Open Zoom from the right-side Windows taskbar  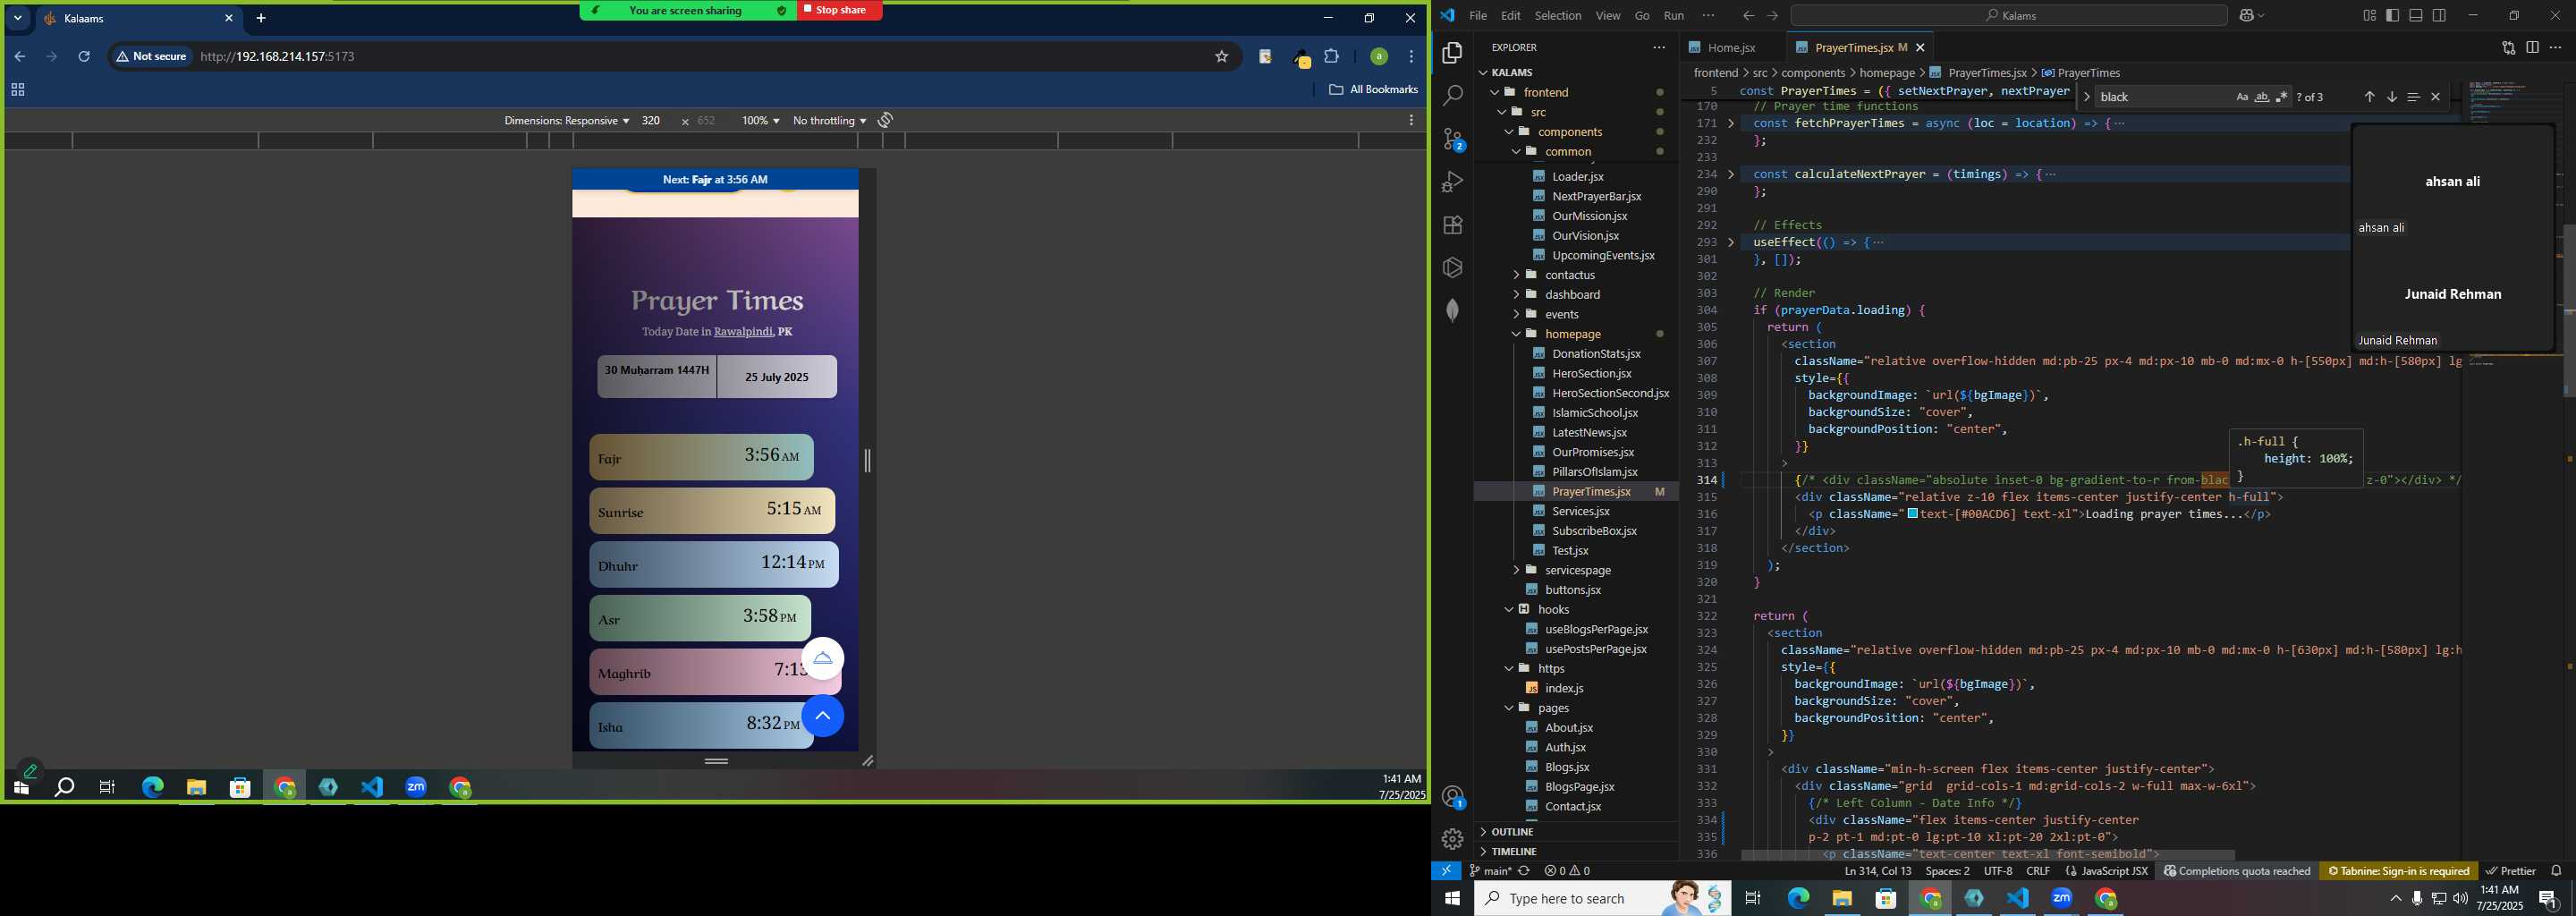pos(2062,898)
